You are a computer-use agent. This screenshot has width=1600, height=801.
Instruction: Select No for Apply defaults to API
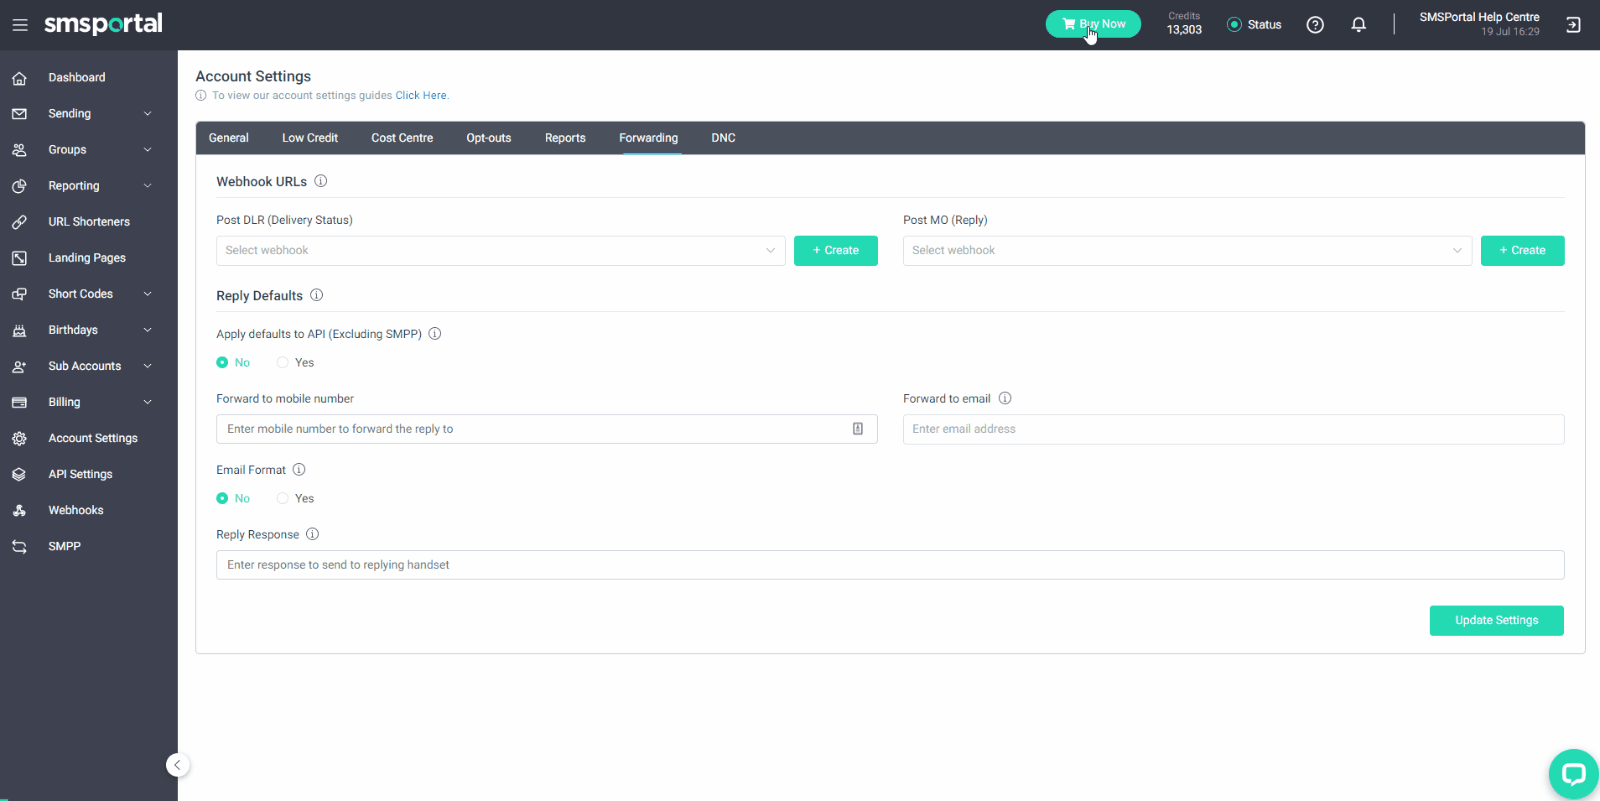[222, 362]
